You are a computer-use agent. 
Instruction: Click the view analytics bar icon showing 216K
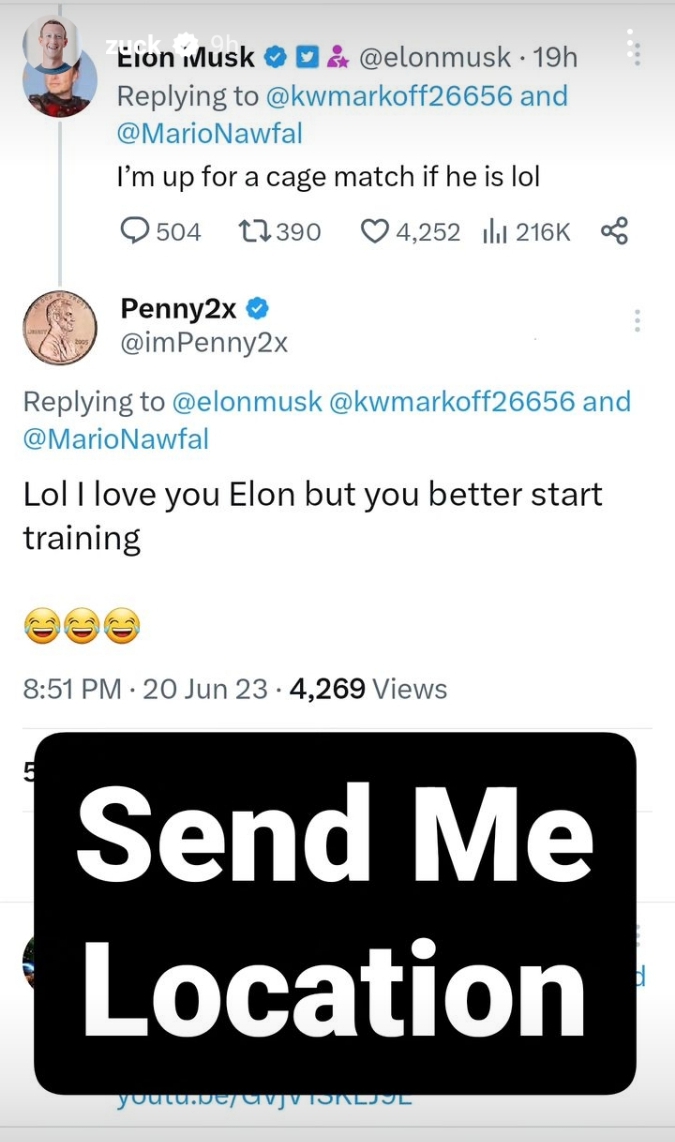tap(495, 232)
